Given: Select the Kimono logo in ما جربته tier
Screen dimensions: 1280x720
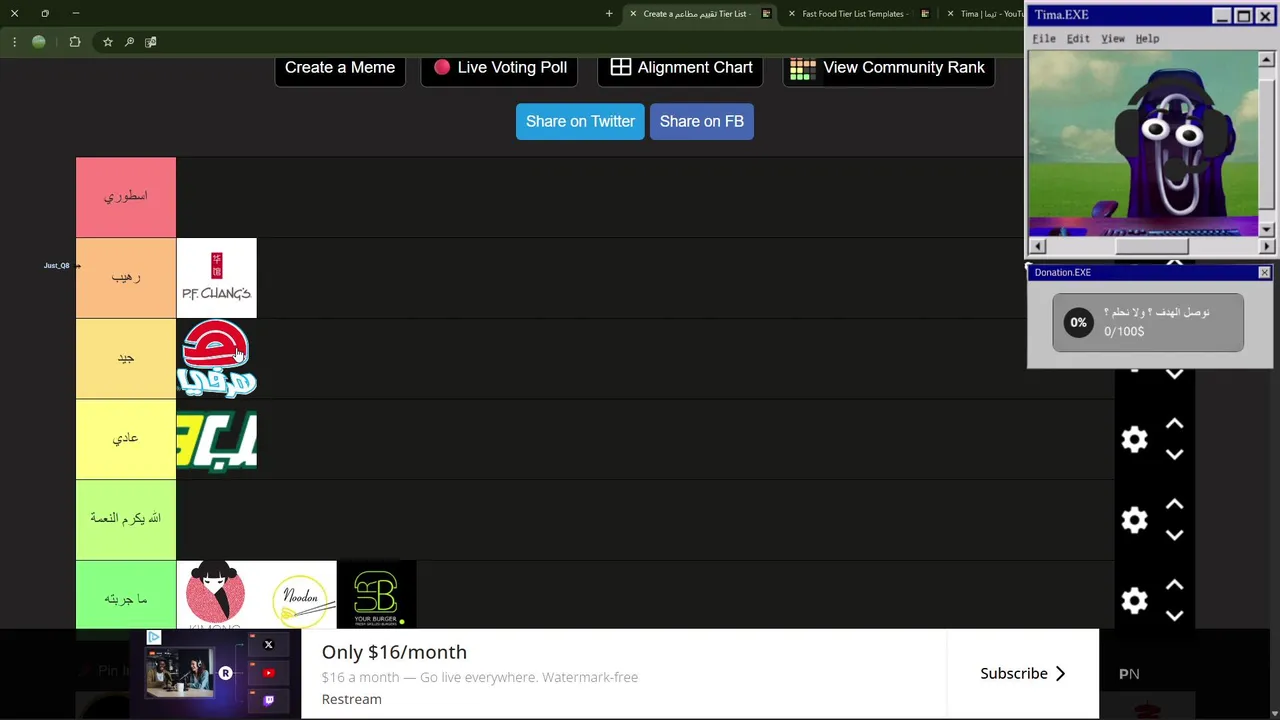Looking at the screenshot, I should point(216,595).
